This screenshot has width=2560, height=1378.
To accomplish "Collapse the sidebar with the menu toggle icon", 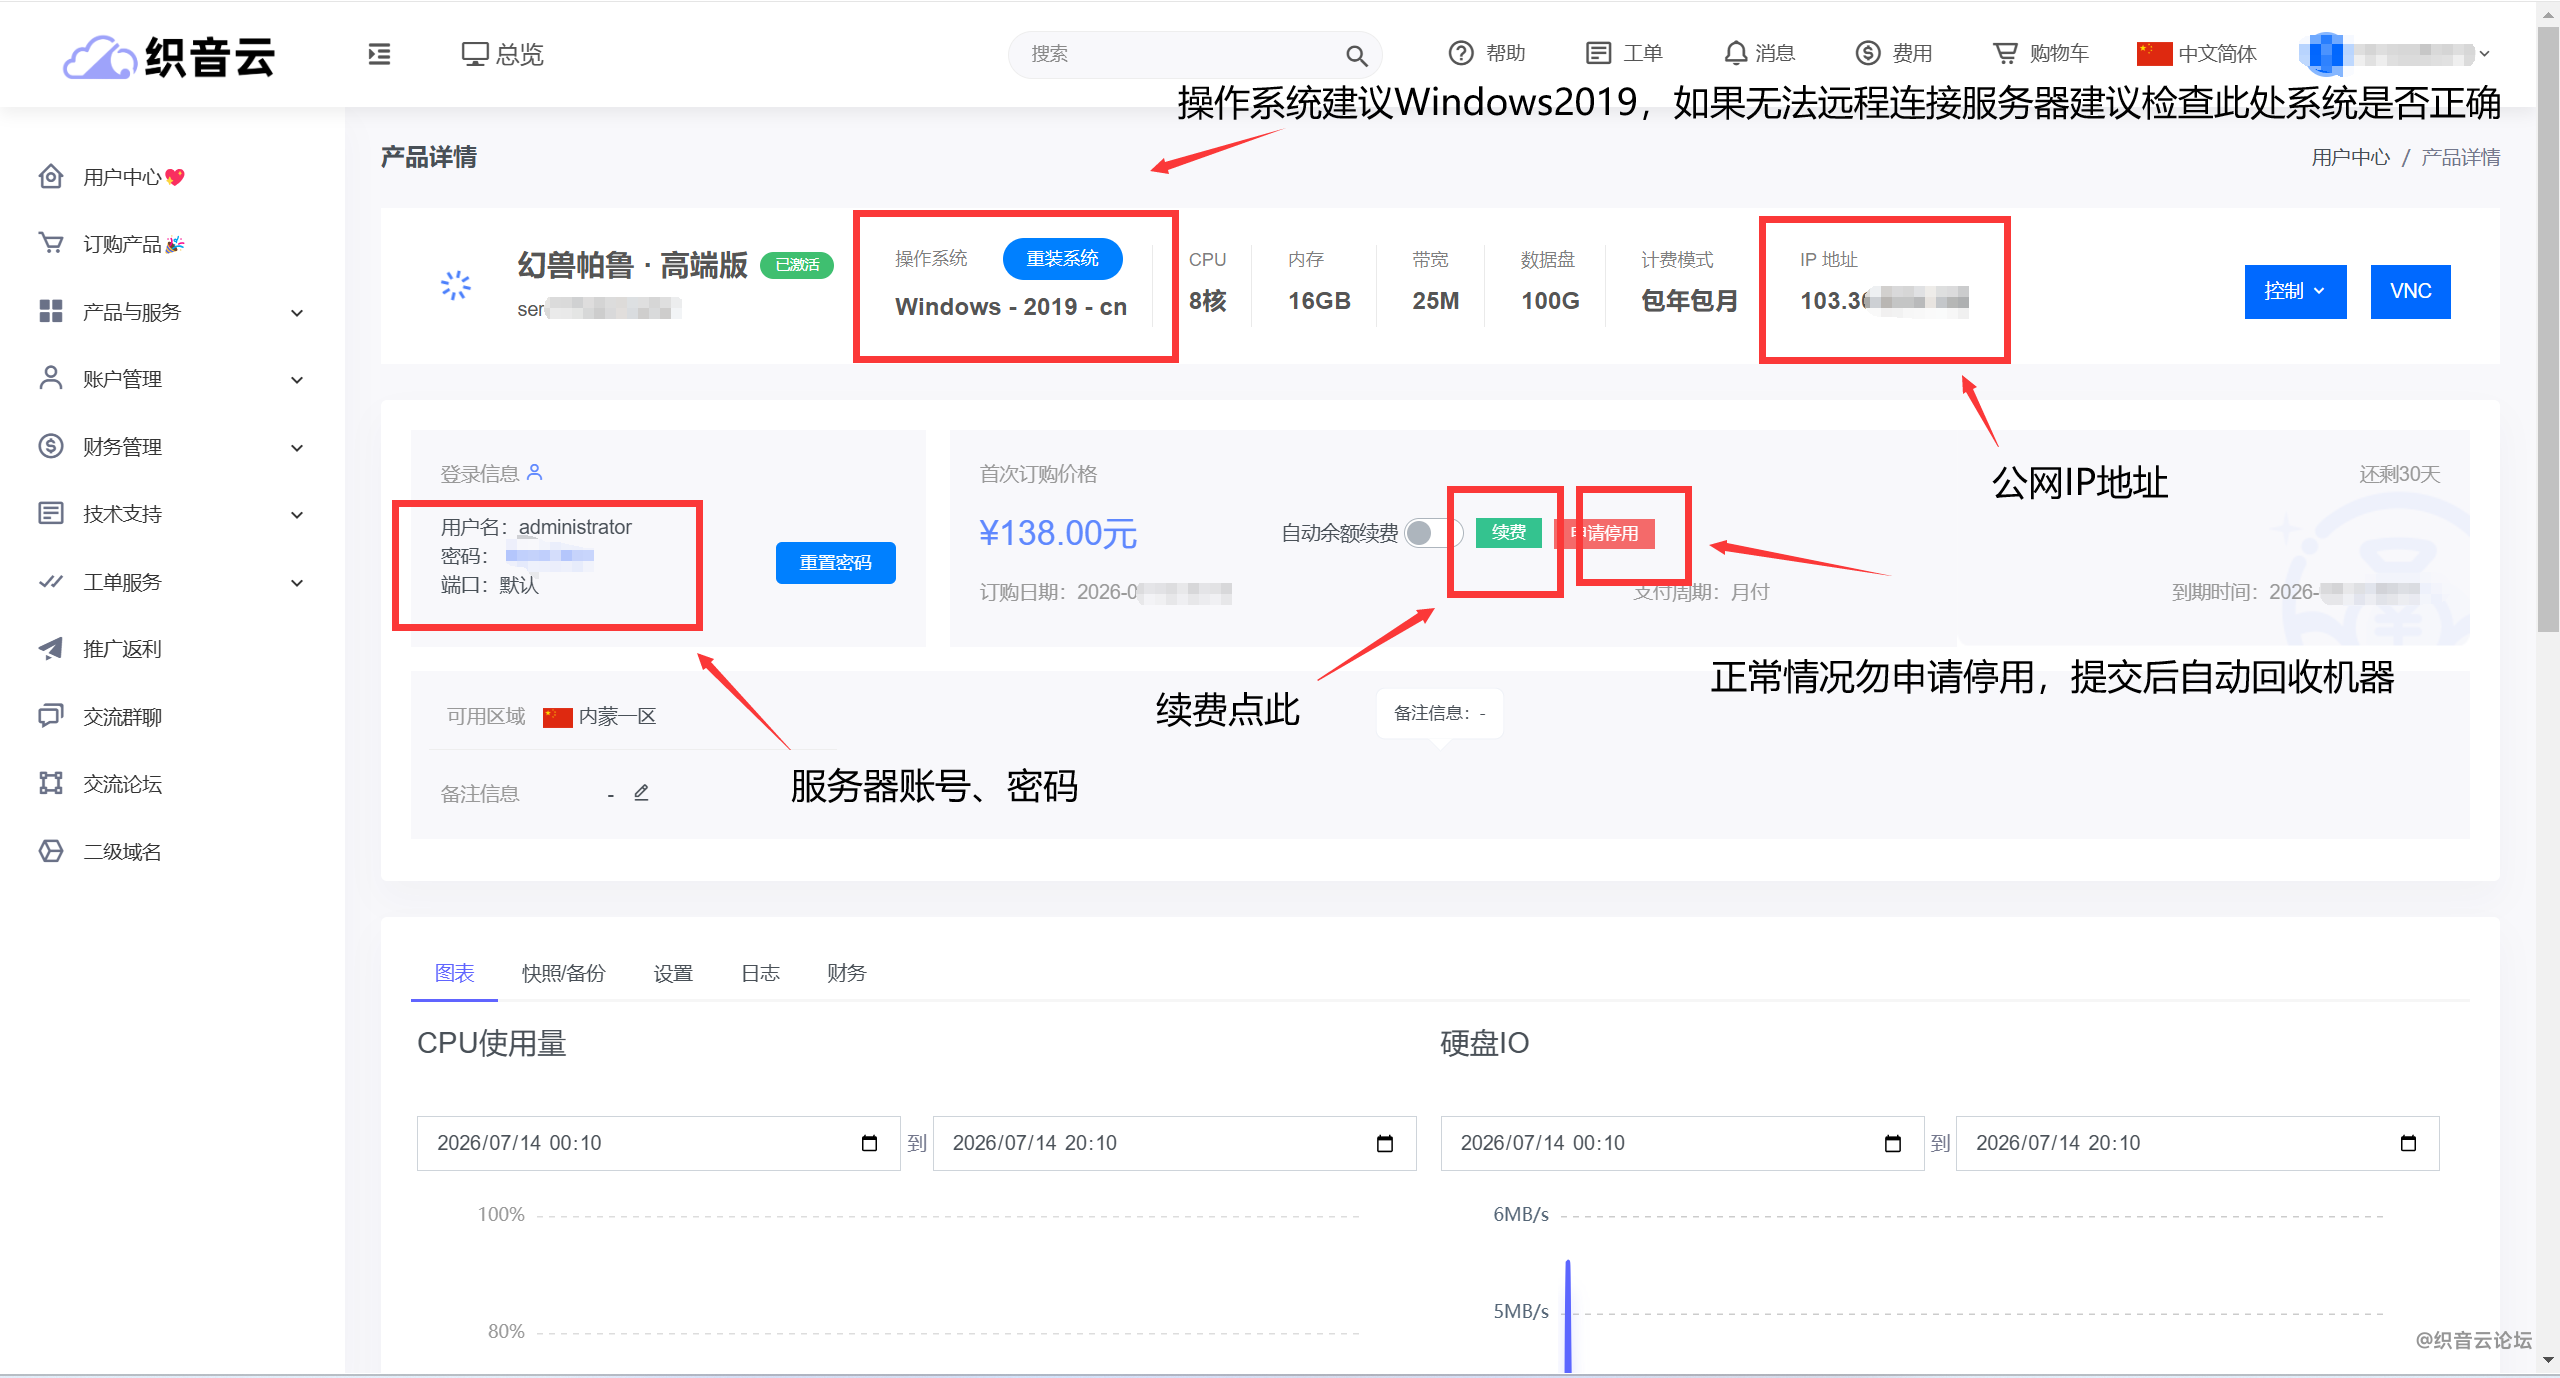I will coord(379,54).
